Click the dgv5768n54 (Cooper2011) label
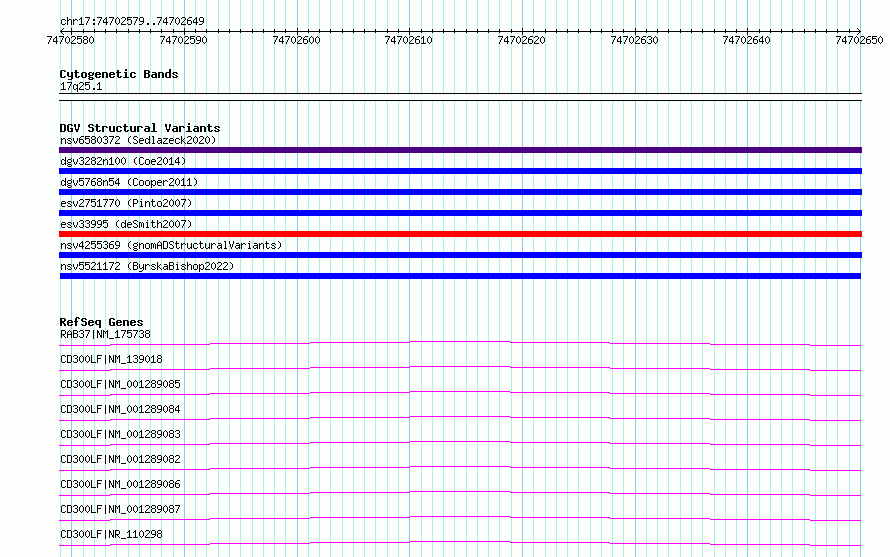The width and height of the screenshot is (890, 557). 129,182
